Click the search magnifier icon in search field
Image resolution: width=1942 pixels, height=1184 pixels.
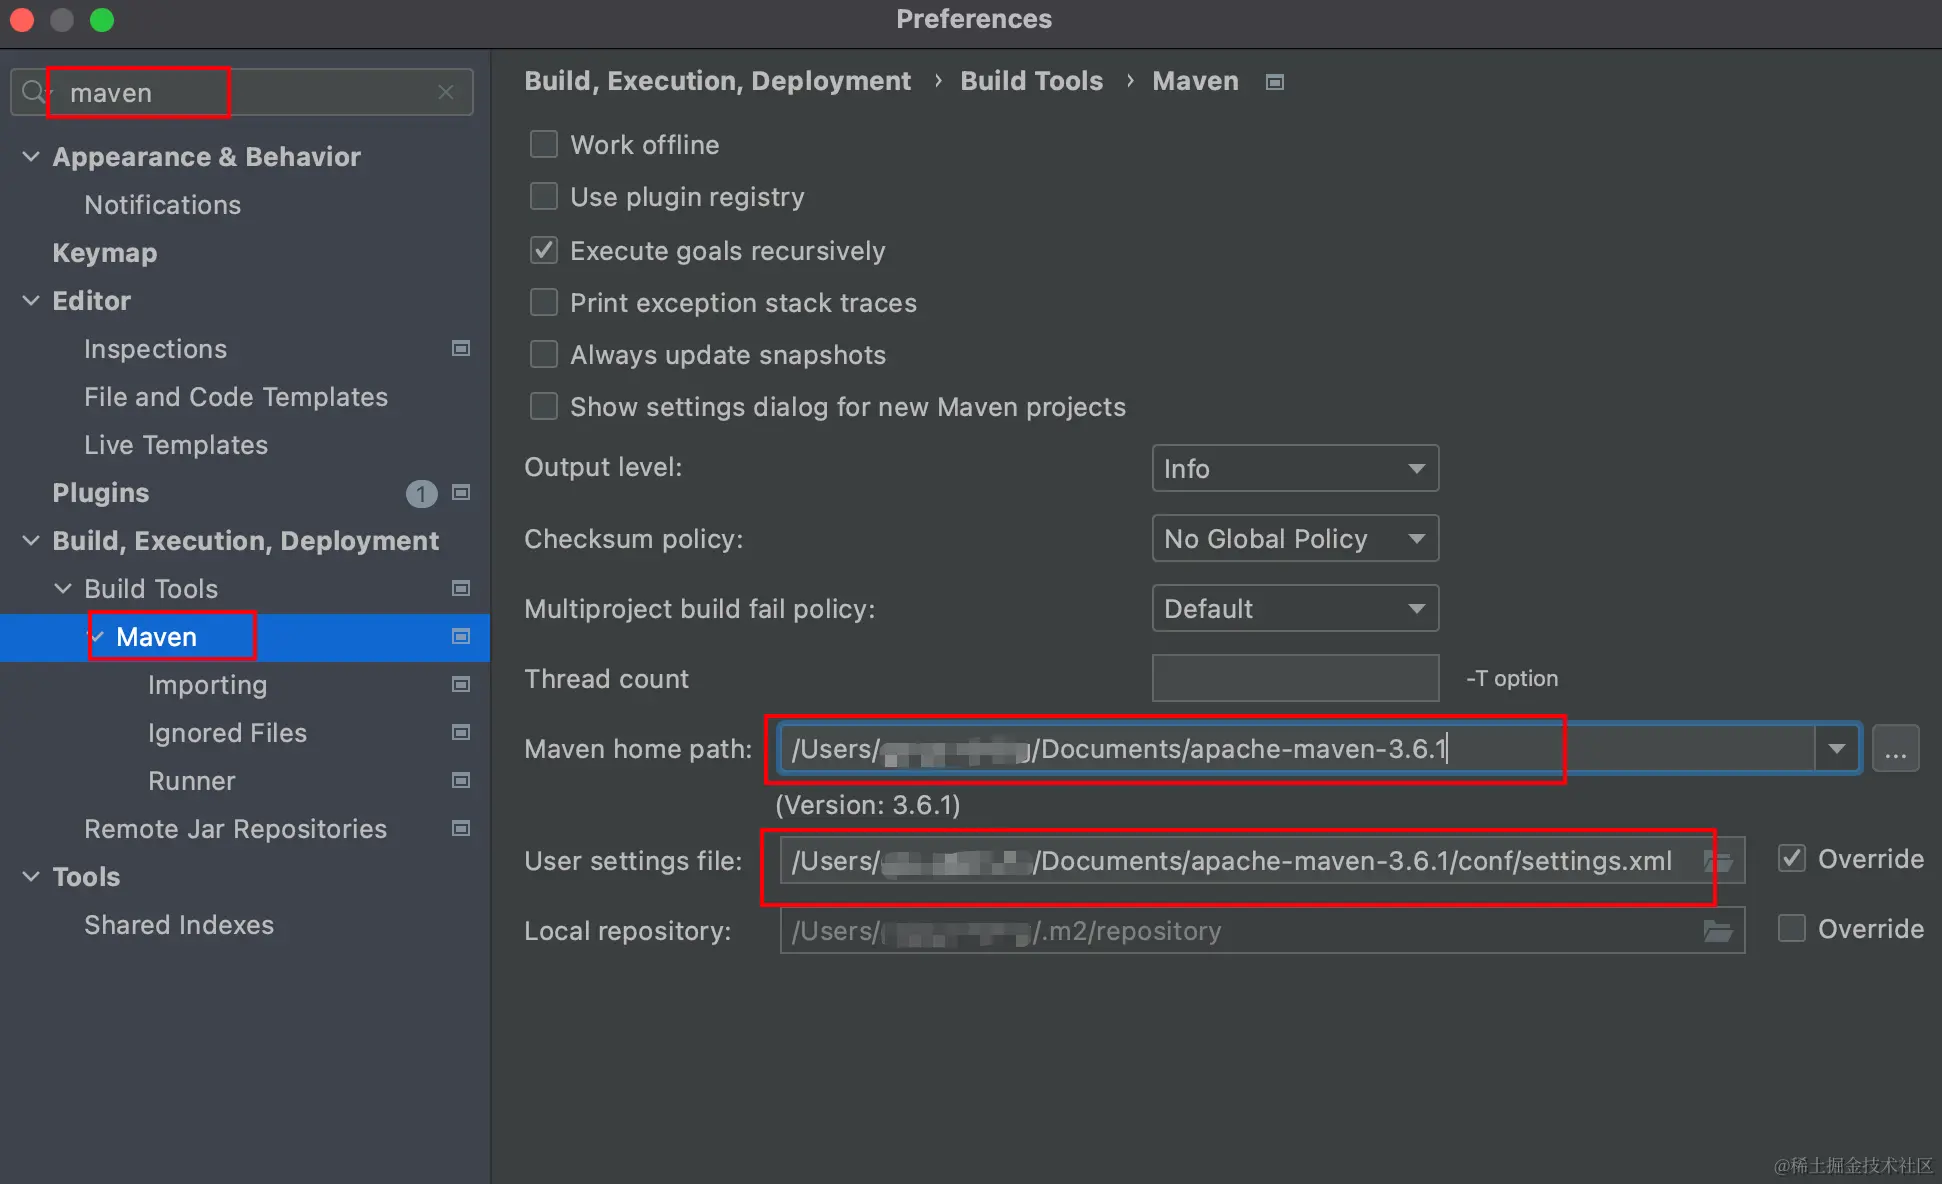33,92
